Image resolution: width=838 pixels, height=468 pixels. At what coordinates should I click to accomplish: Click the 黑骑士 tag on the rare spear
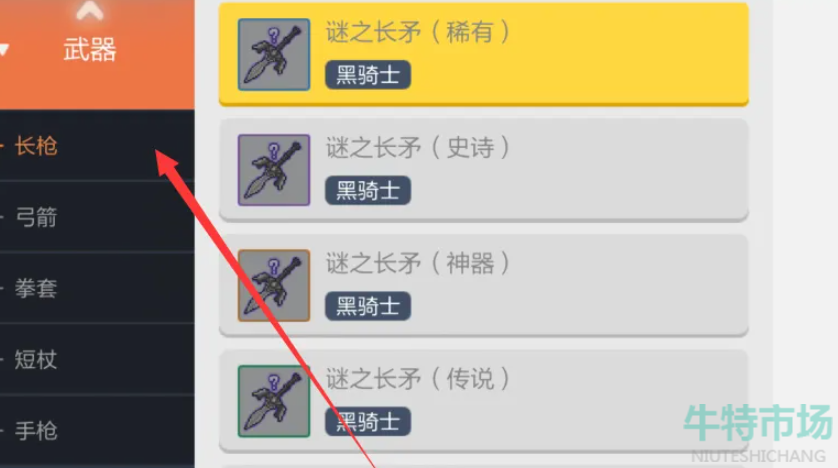(x=368, y=75)
